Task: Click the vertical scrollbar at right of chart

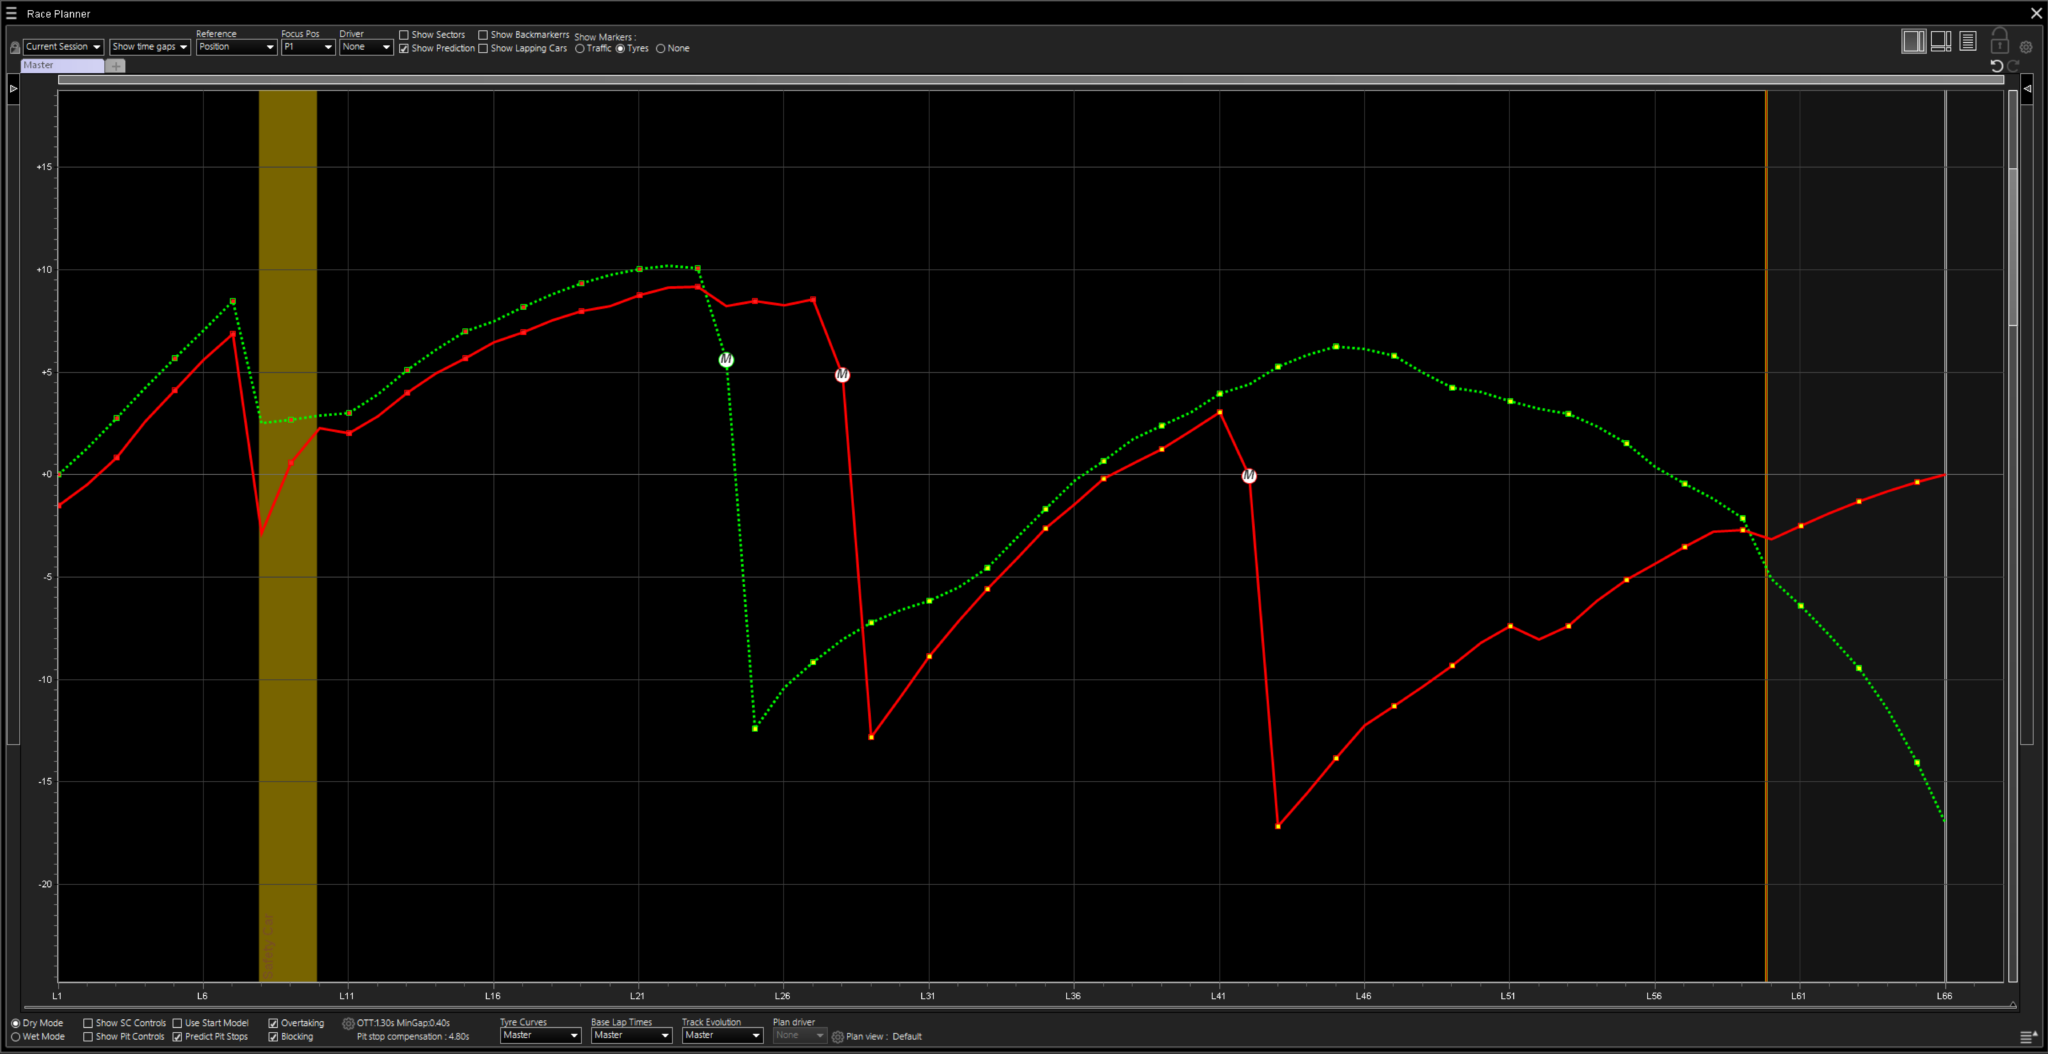Action: 2013,250
